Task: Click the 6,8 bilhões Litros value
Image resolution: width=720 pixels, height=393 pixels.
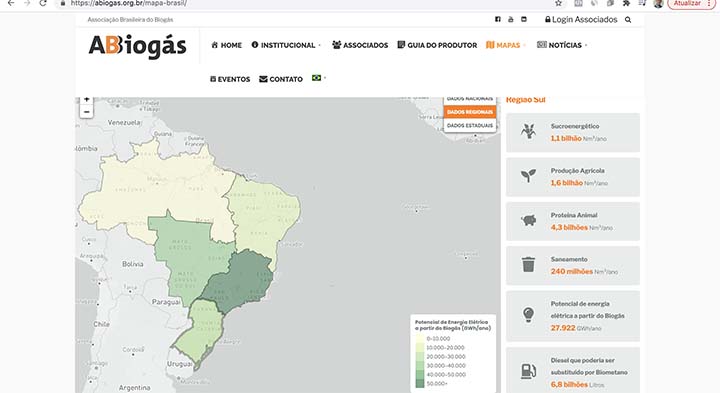Action: [578, 384]
